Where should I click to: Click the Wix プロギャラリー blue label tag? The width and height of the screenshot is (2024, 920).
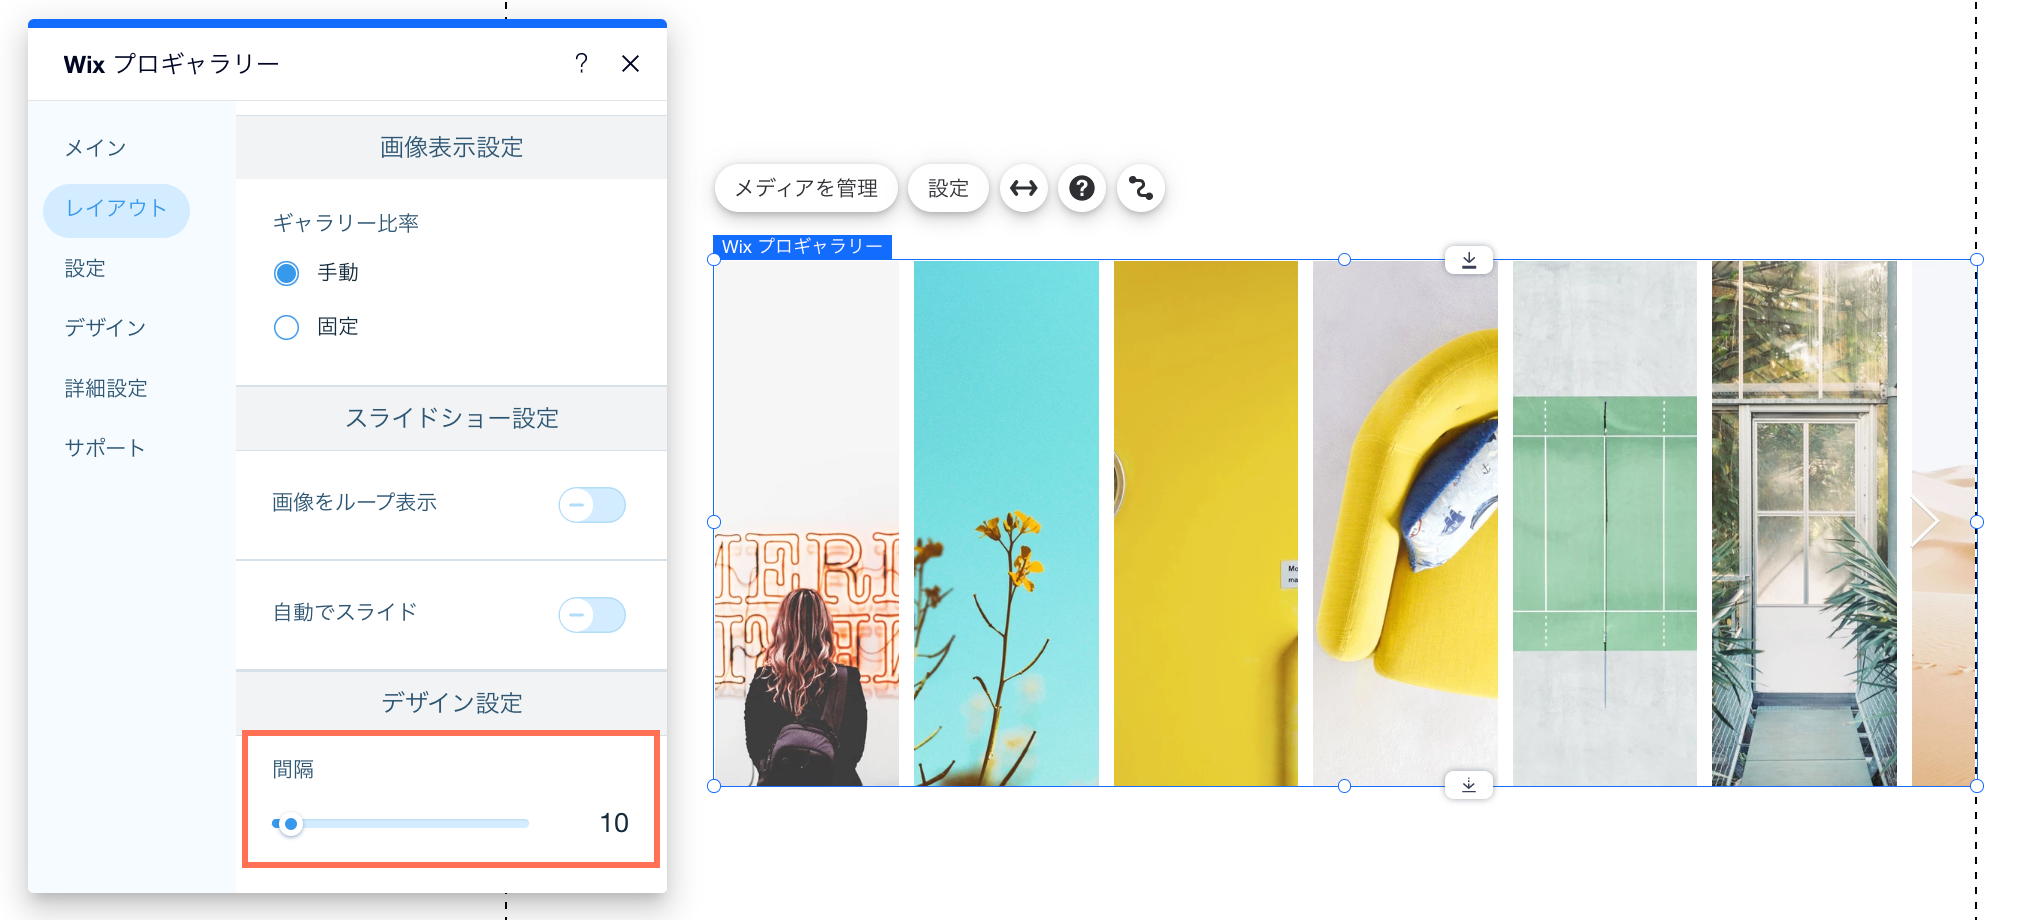(x=802, y=246)
